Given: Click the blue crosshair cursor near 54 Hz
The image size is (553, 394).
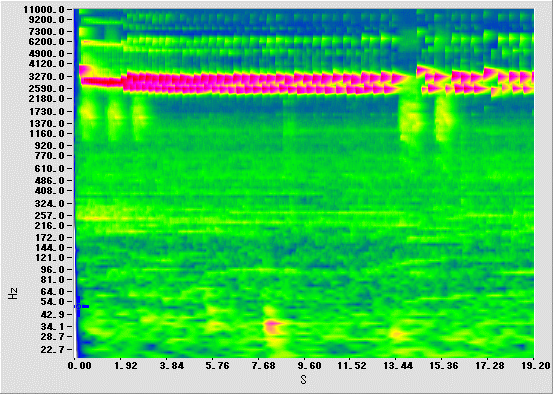Looking at the screenshot, I should click(79, 306).
